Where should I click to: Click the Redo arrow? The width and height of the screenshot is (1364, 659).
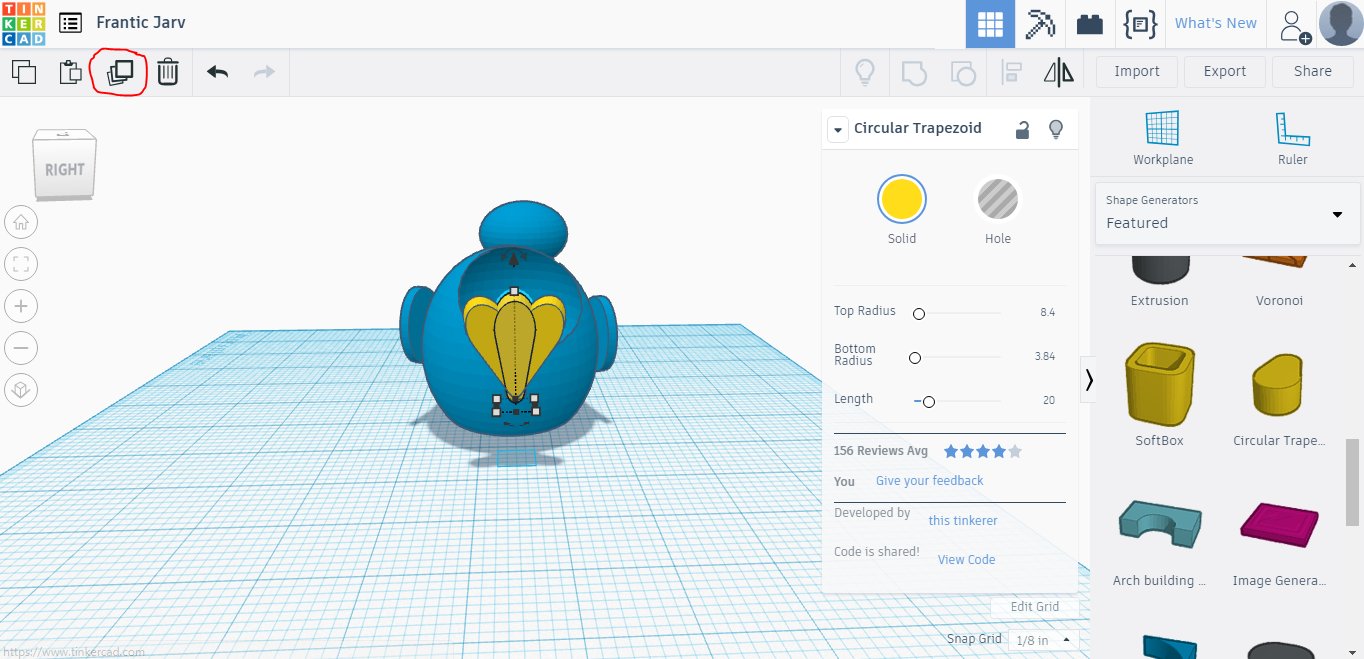click(264, 72)
